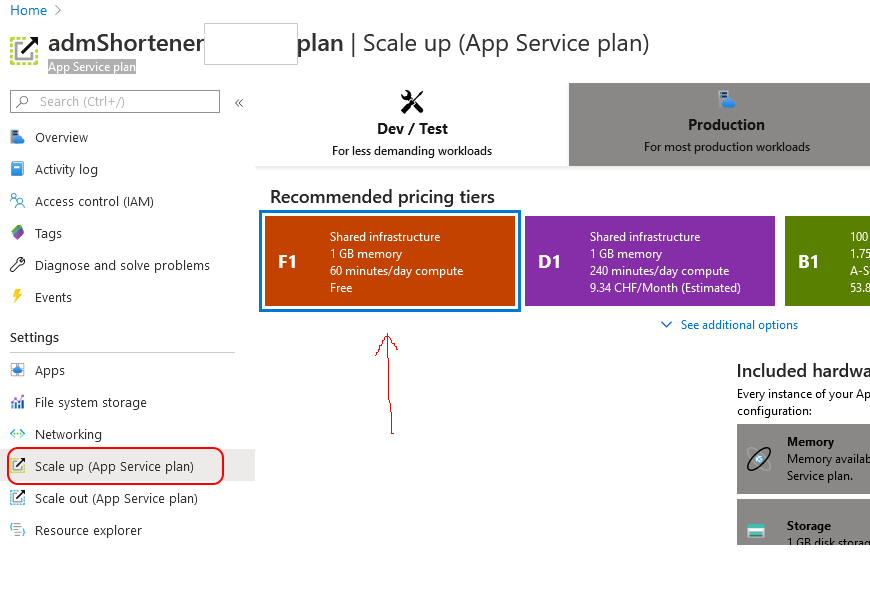Screen dimensions: 870x600
Task: Open Diagnose and solve problems
Action: click(x=122, y=265)
